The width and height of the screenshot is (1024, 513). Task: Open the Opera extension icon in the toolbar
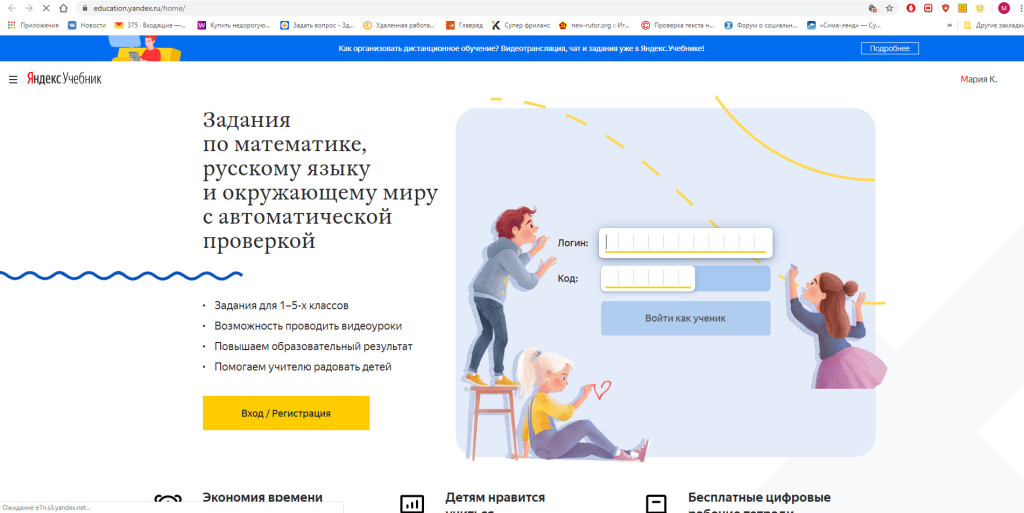point(910,8)
